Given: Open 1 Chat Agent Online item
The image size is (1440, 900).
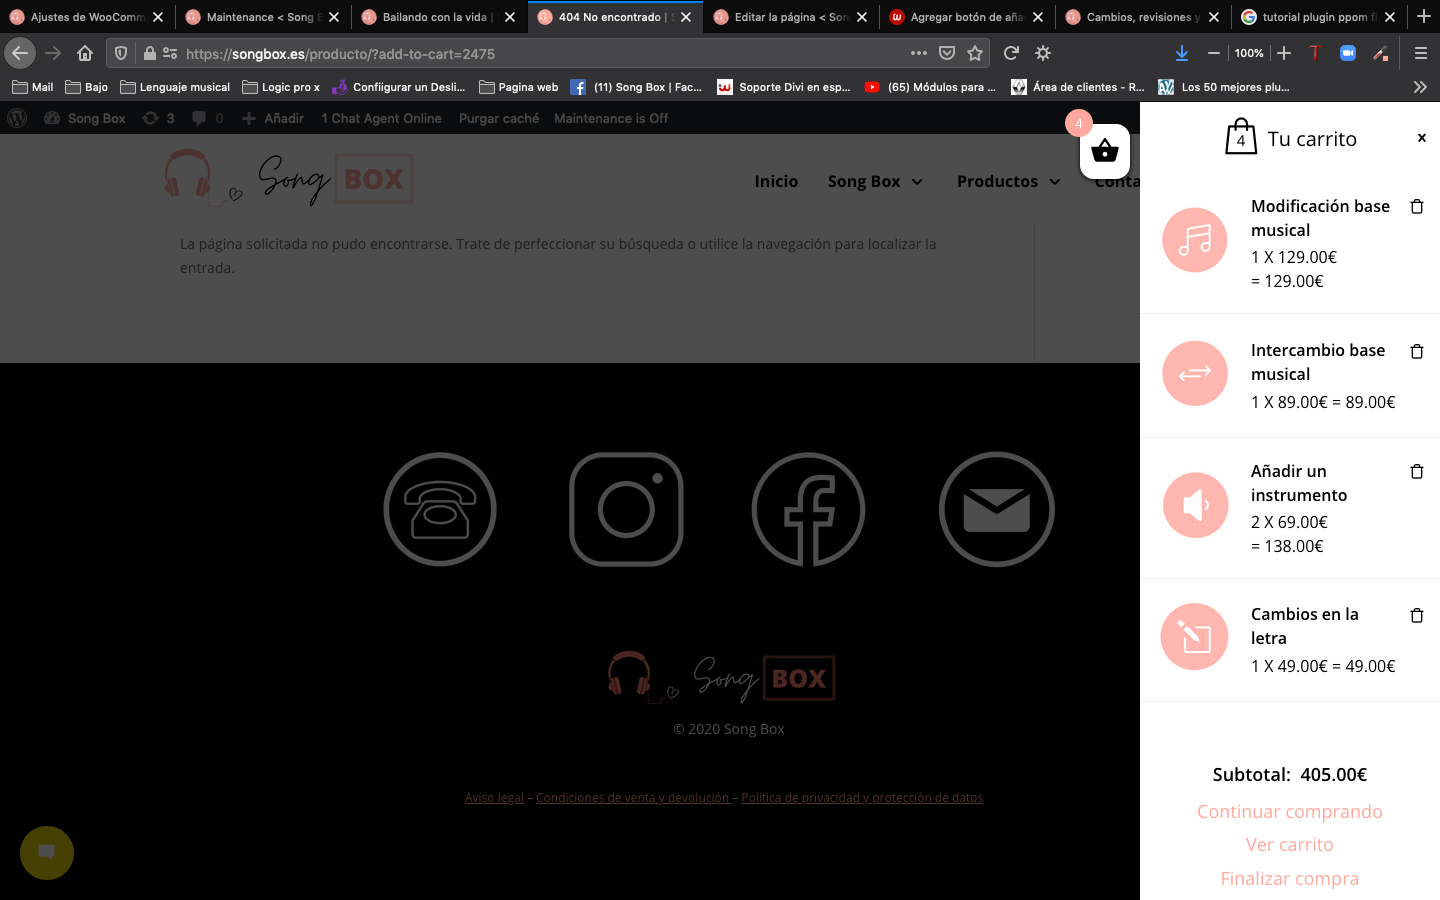Looking at the screenshot, I should coord(381,118).
